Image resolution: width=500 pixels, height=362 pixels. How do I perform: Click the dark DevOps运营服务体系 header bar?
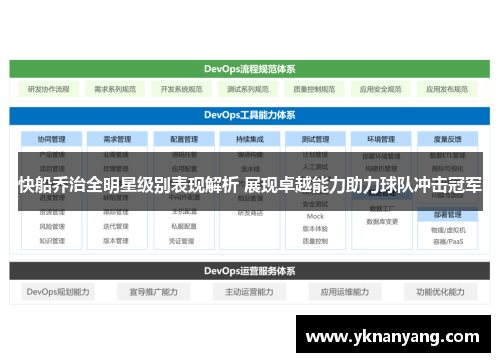pos(250,271)
